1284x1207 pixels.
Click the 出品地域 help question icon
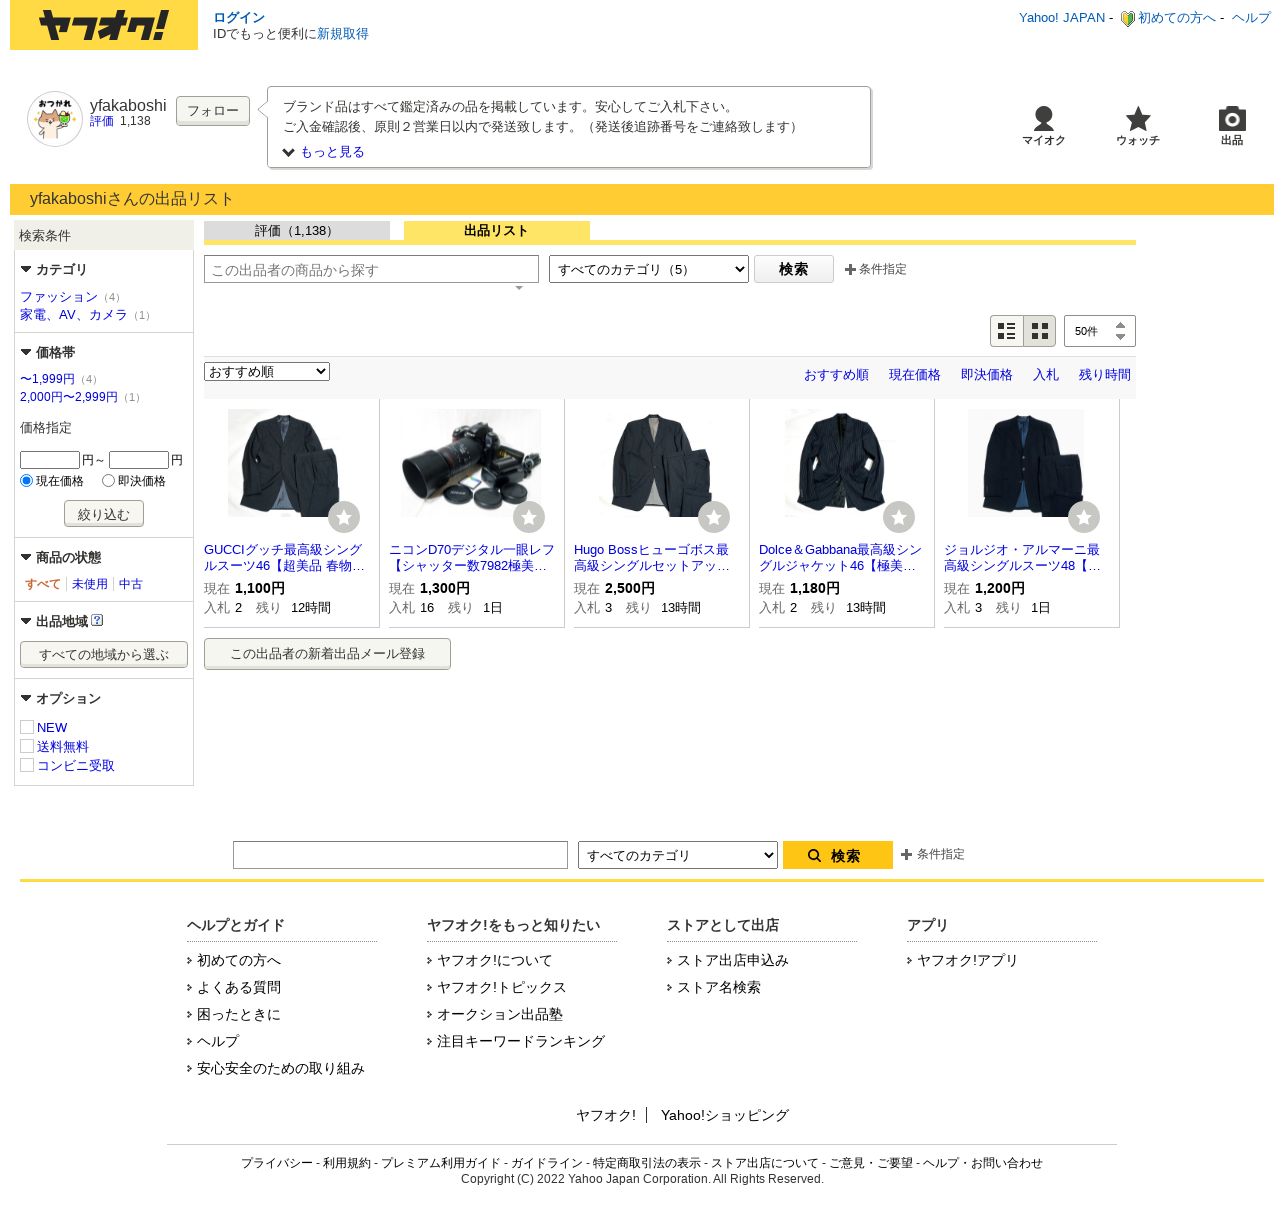click(97, 620)
